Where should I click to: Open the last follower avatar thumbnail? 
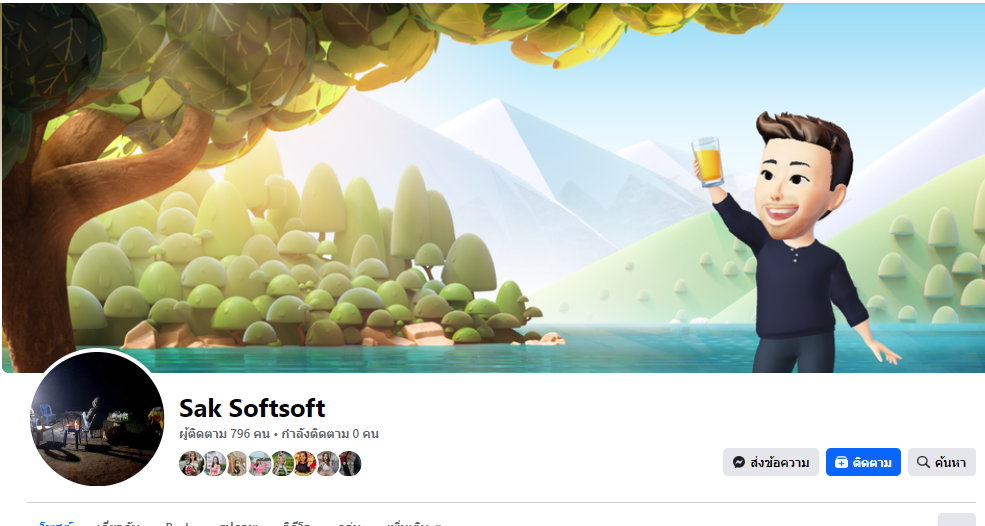click(350, 464)
